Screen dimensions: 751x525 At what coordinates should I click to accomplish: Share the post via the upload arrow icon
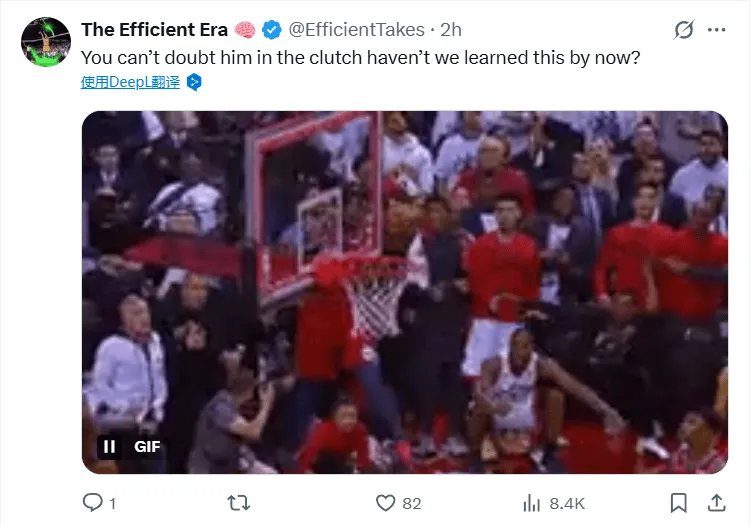point(717,503)
